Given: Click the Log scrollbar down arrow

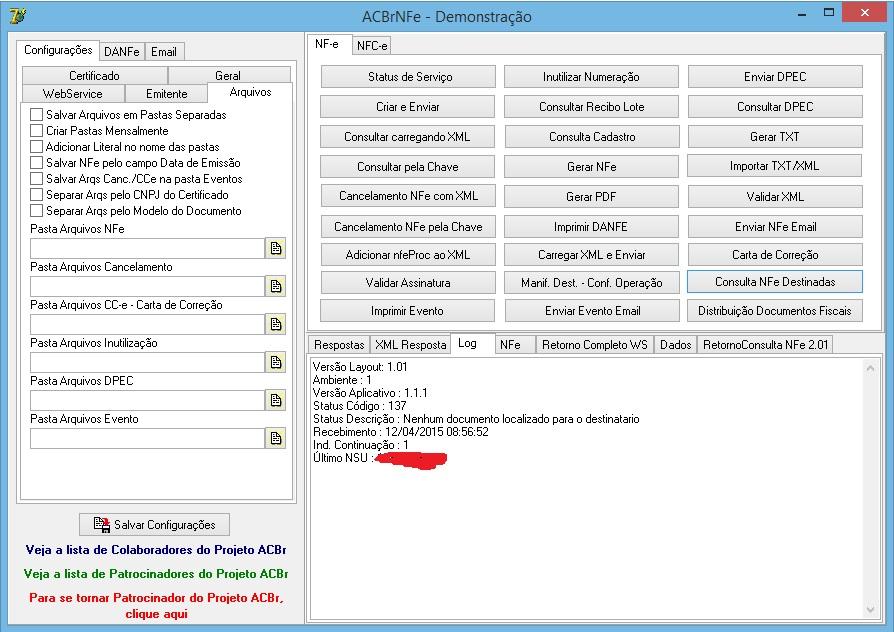Looking at the screenshot, I should tap(870, 610).
